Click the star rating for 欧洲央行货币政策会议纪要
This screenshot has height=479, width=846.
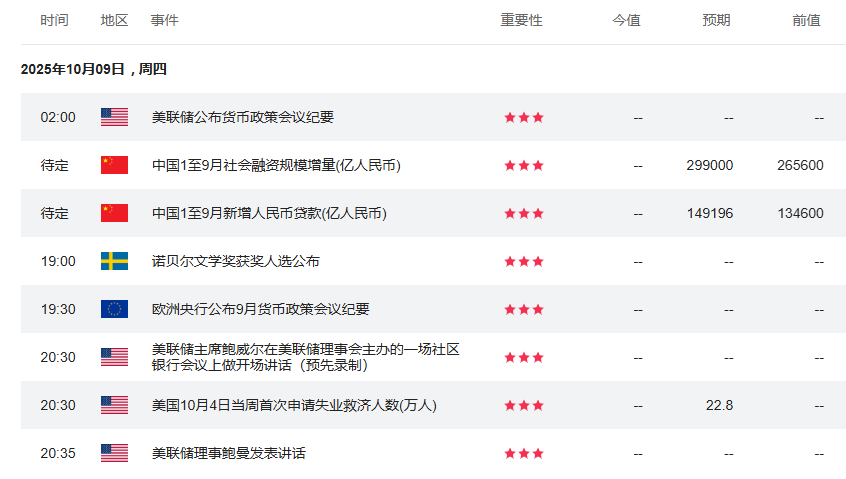(x=524, y=309)
